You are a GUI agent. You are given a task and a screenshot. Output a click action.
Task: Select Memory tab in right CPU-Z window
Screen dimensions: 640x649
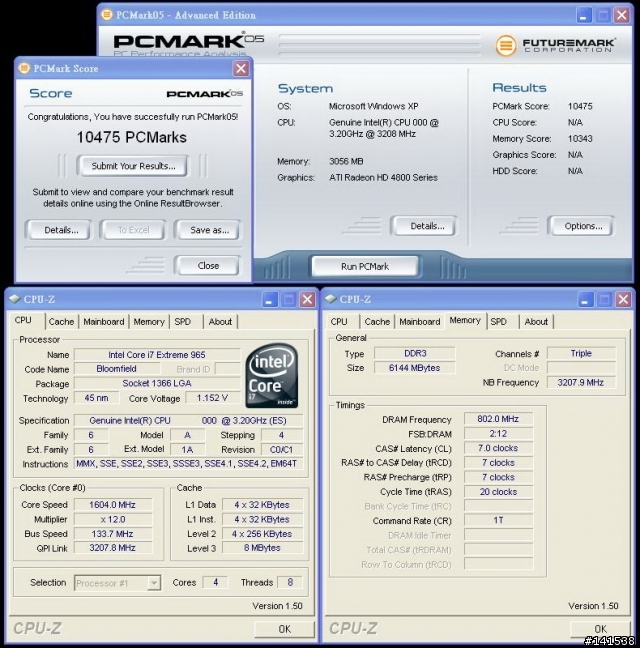tap(465, 321)
